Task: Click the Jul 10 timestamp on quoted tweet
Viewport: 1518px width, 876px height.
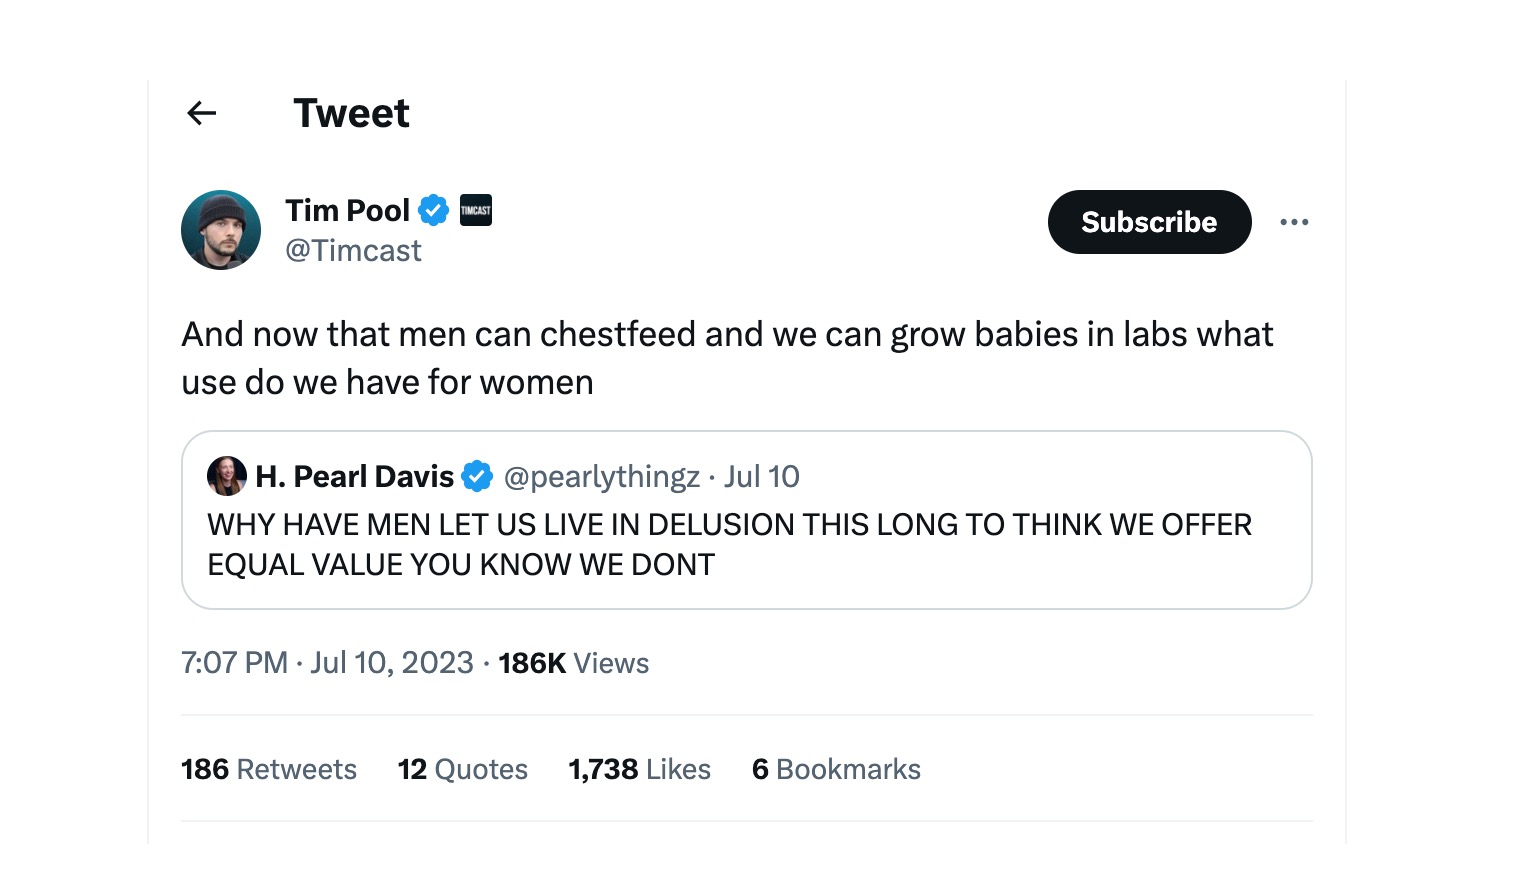Action: click(763, 476)
